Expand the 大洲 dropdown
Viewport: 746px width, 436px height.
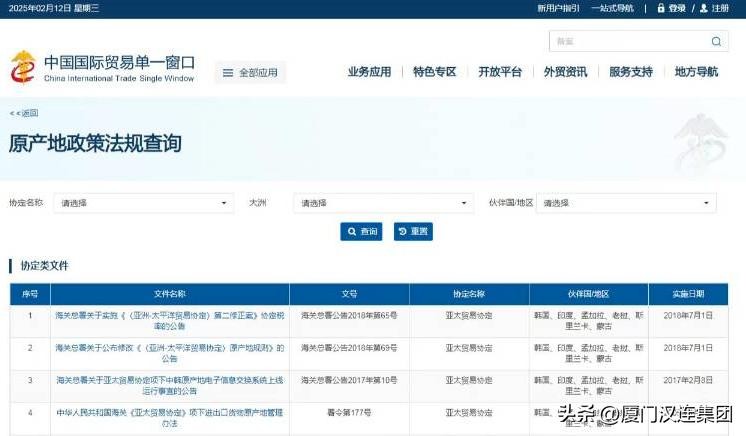coord(383,203)
